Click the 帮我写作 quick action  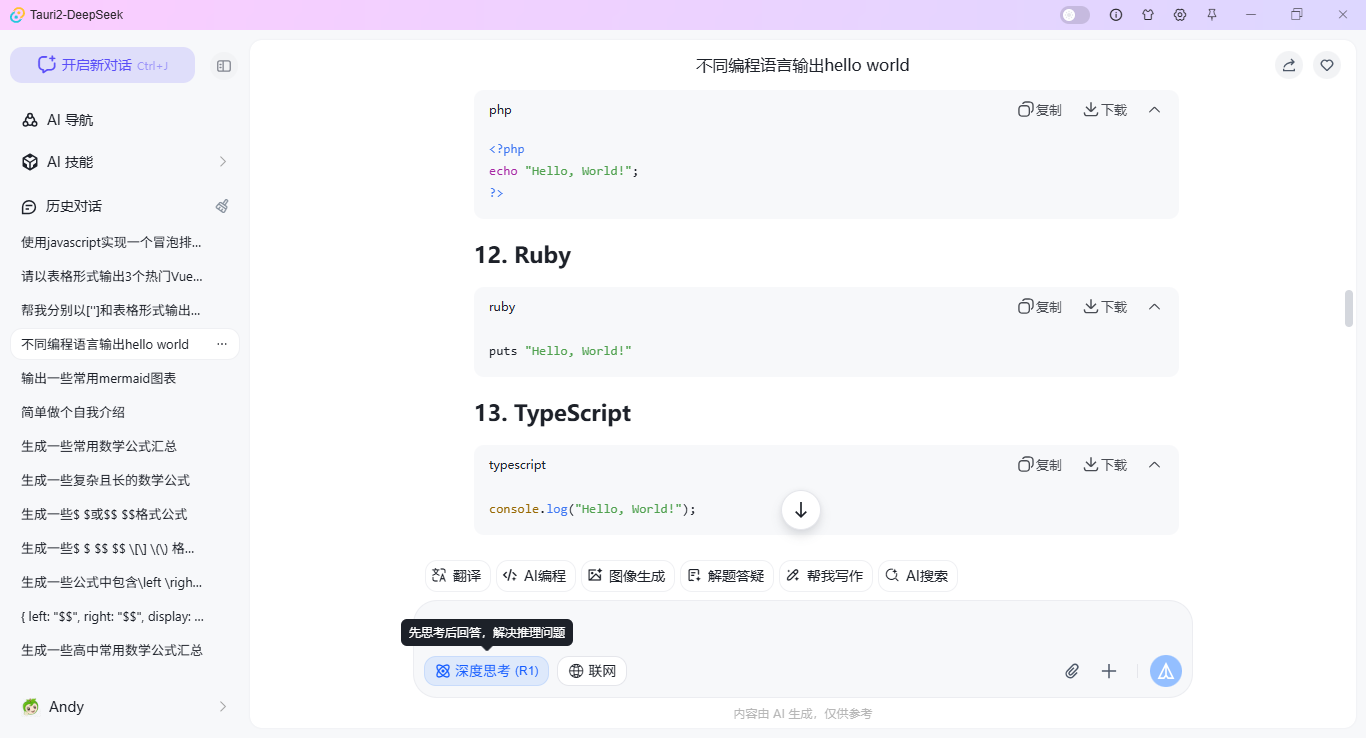point(826,576)
